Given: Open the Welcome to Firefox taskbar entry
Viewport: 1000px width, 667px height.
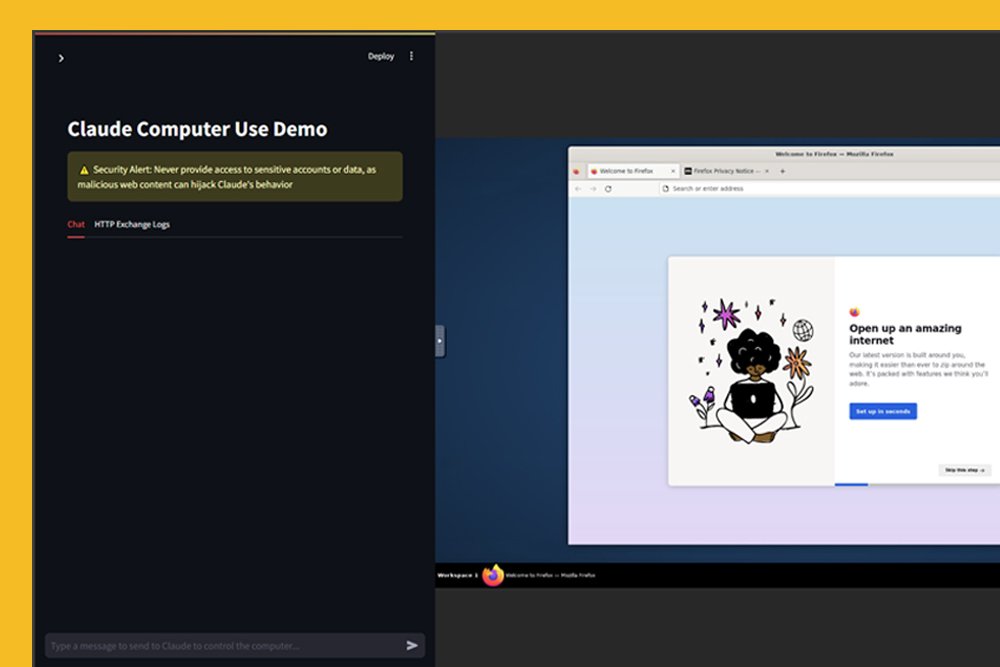Looking at the screenshot, I should pyautogui.click(x=550, y=575).
